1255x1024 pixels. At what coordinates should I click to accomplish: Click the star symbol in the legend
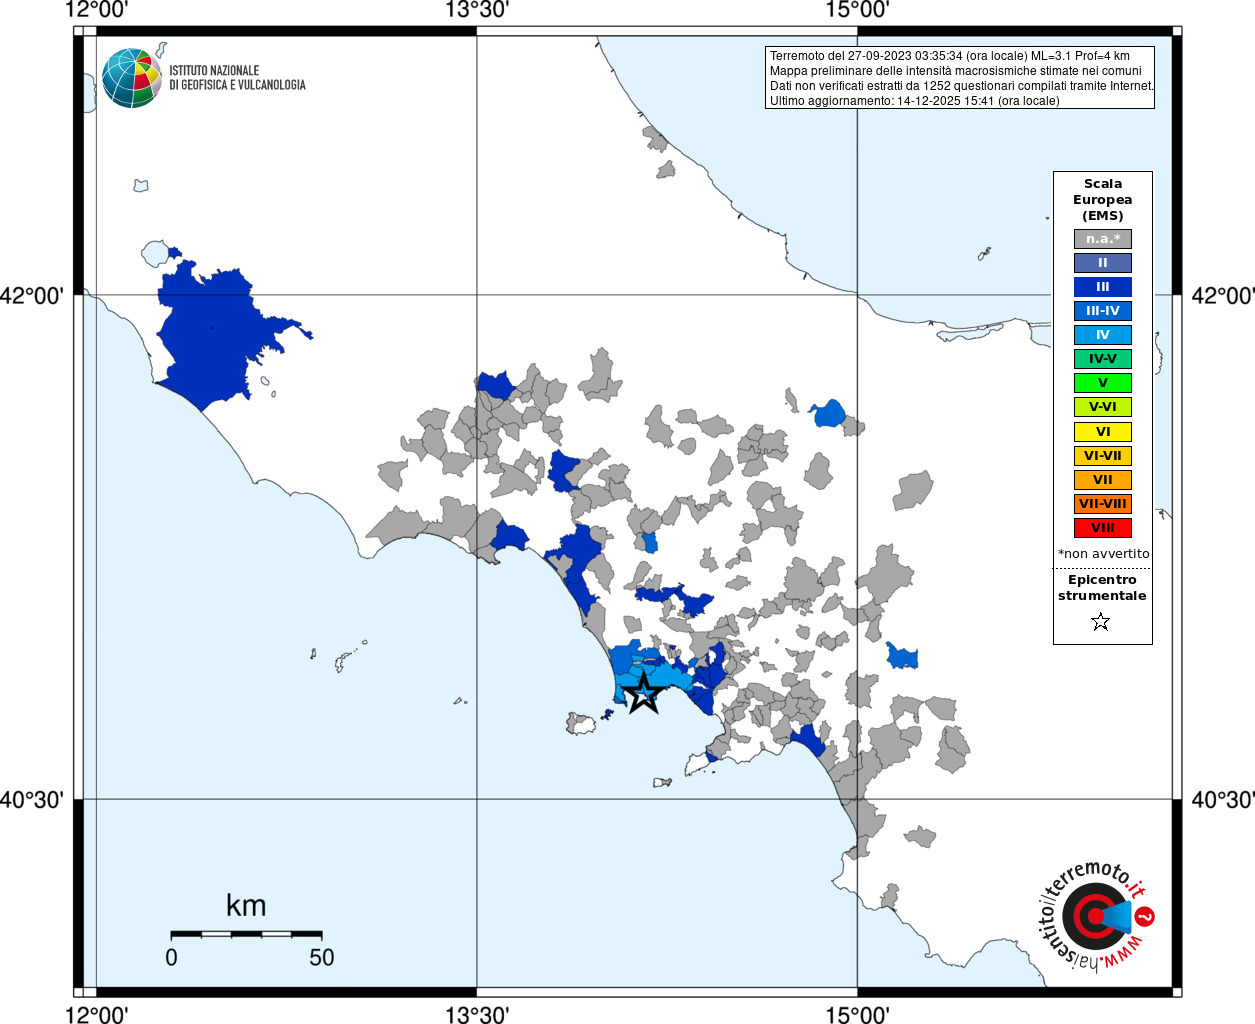point(1101,622)
